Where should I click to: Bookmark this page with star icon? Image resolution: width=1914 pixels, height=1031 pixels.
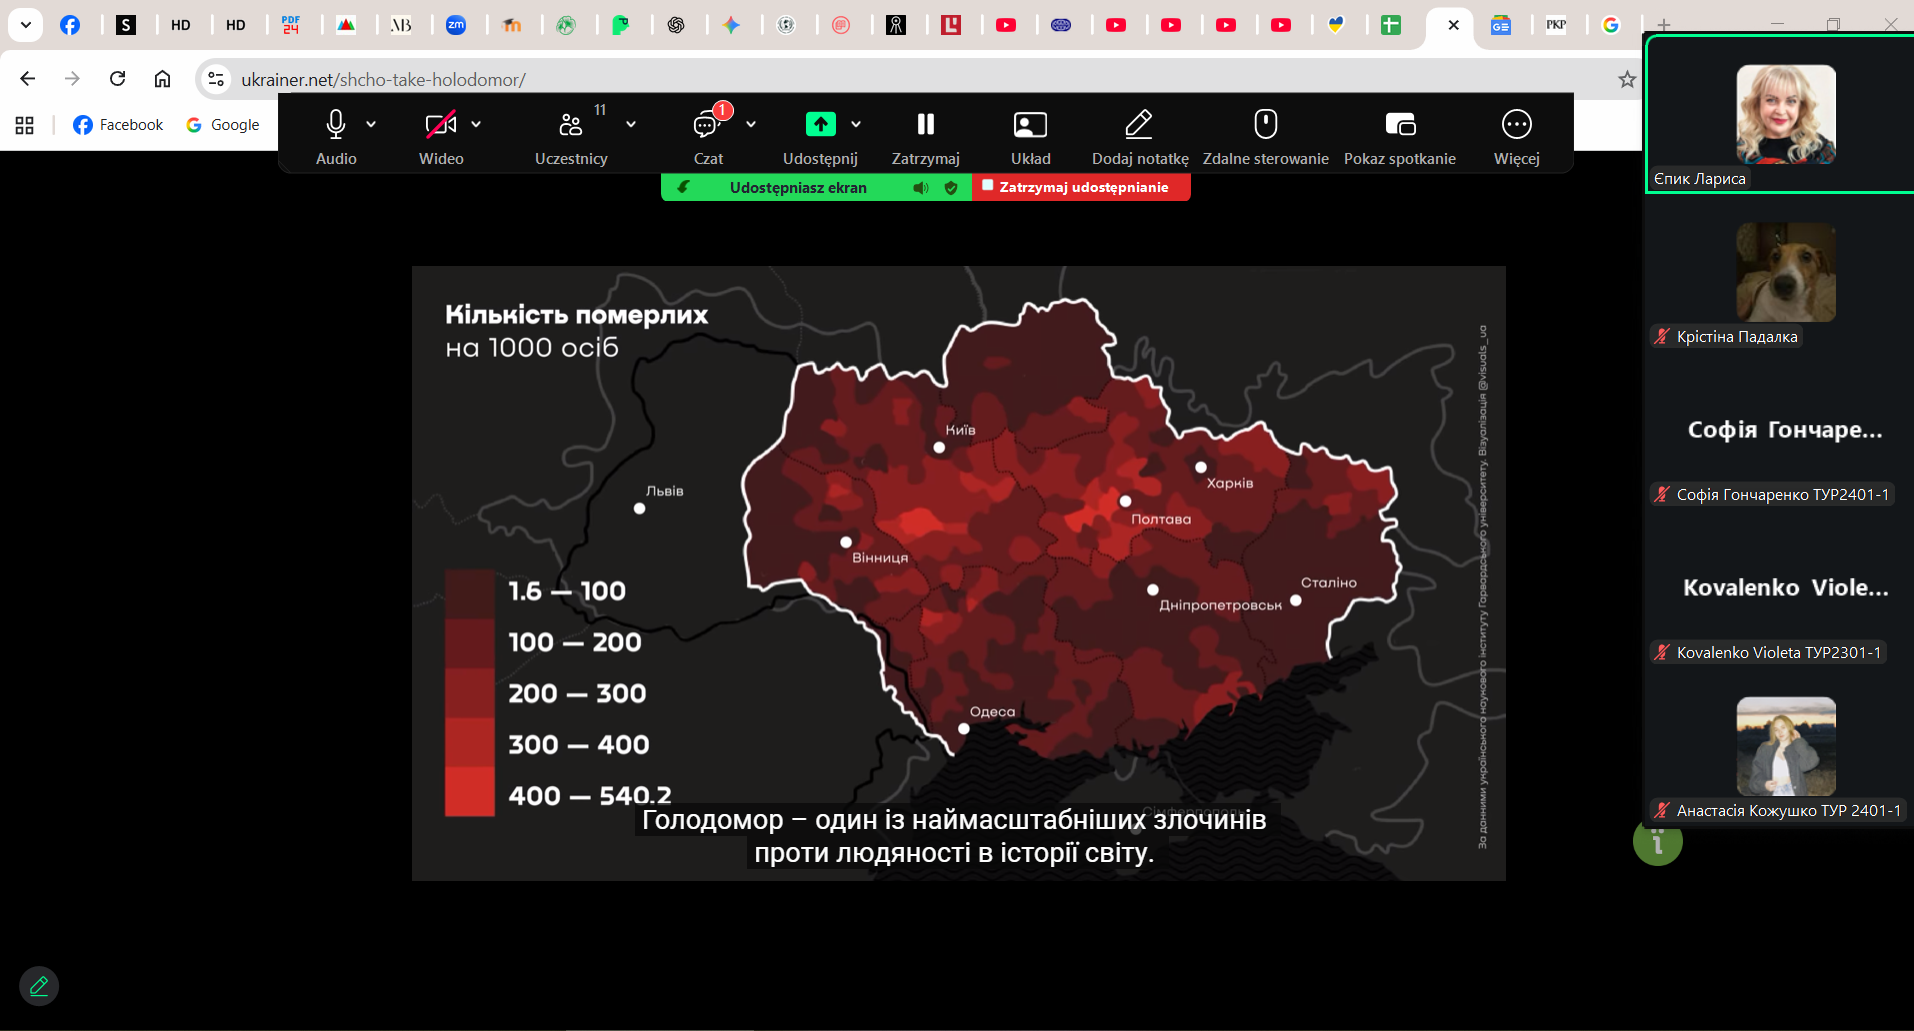coord(1627,79)
